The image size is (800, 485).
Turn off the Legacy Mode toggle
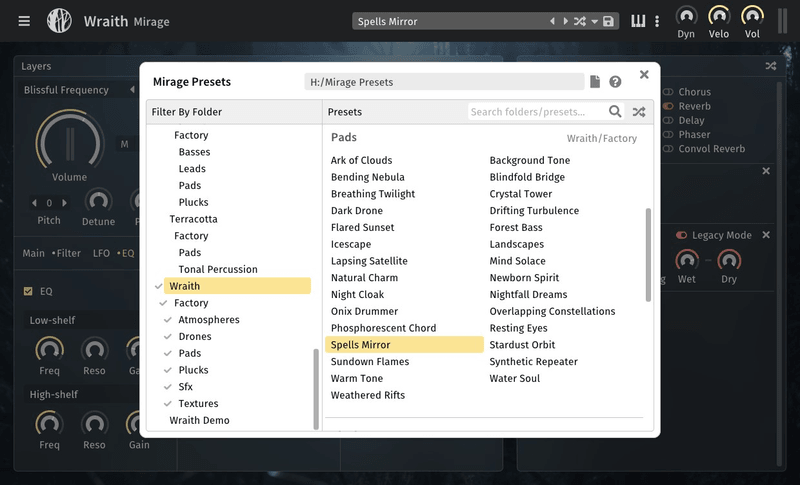(682, 235)
